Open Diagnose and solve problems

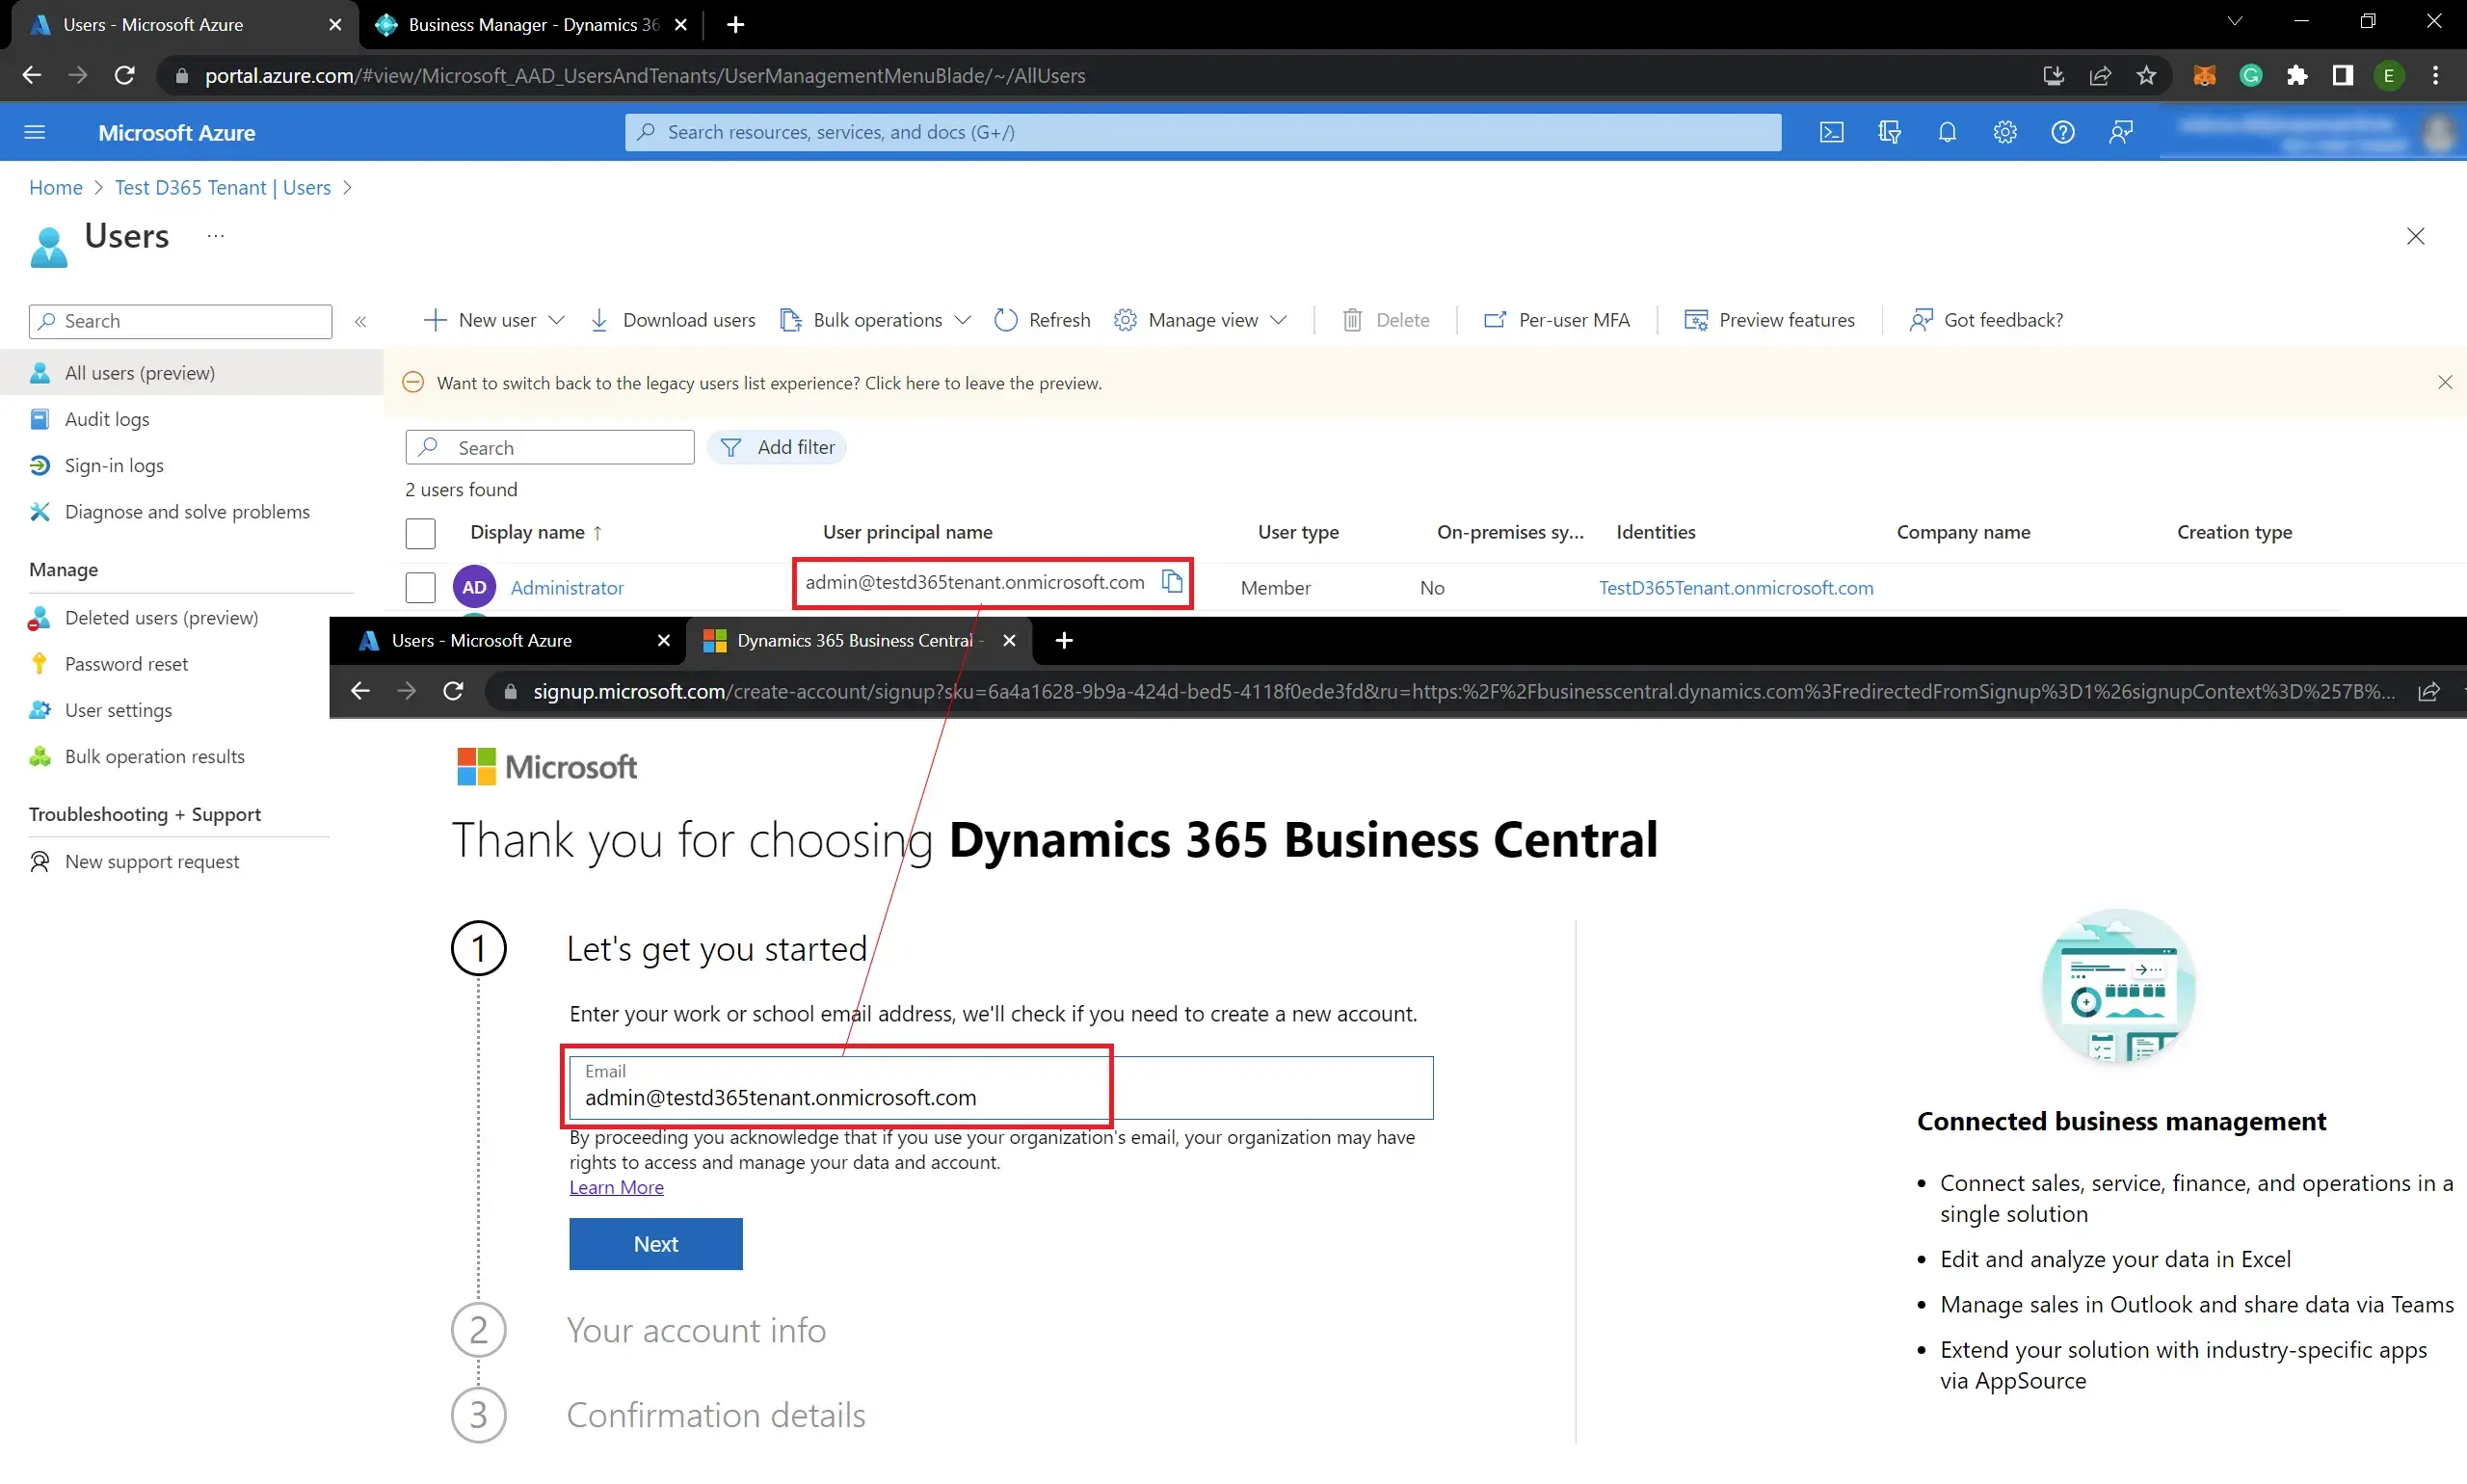pyautogui.click(x=187, y=511)
